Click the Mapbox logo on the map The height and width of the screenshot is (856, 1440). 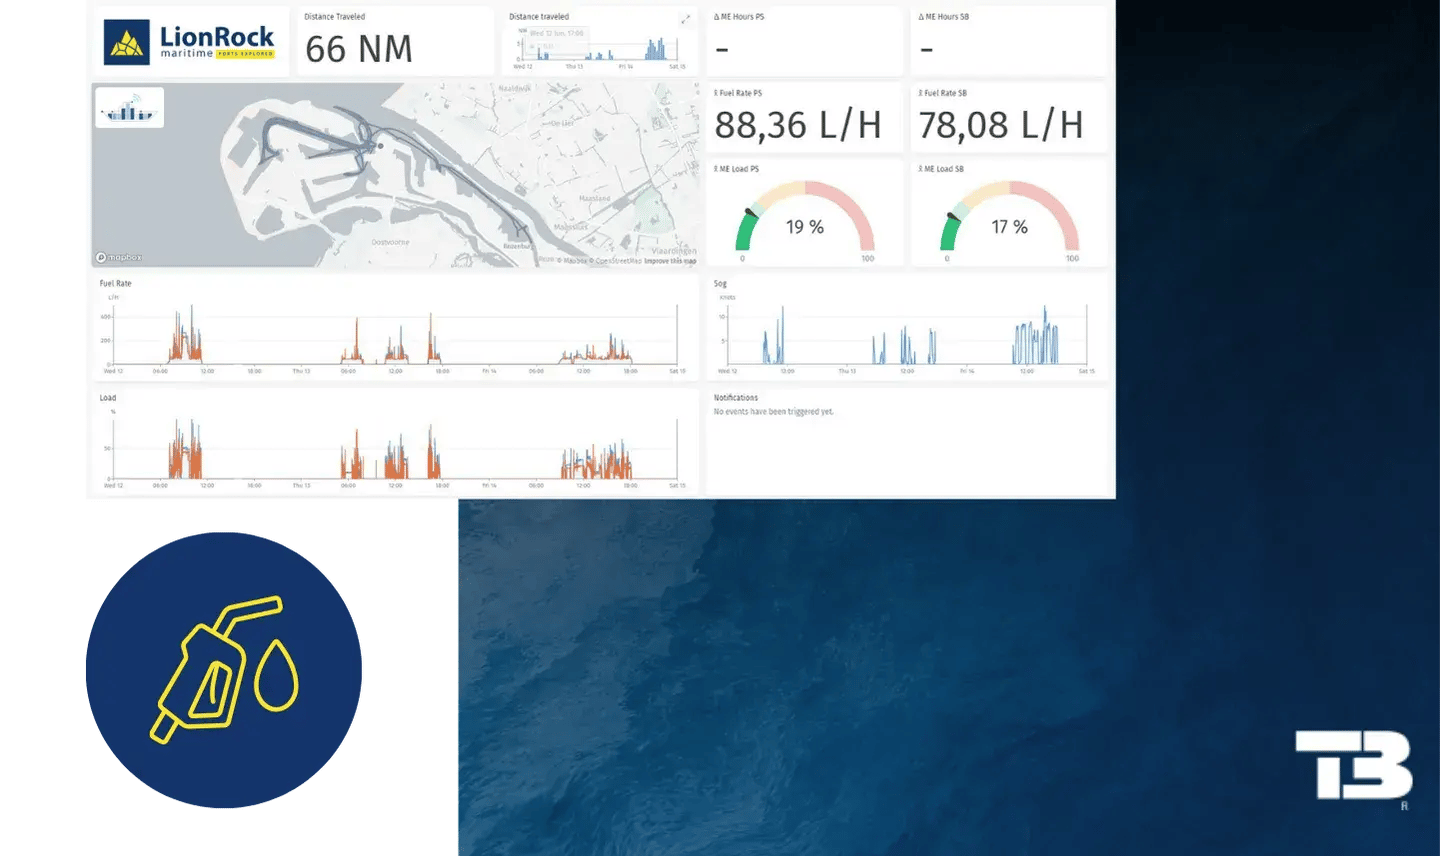click(119, 257)
